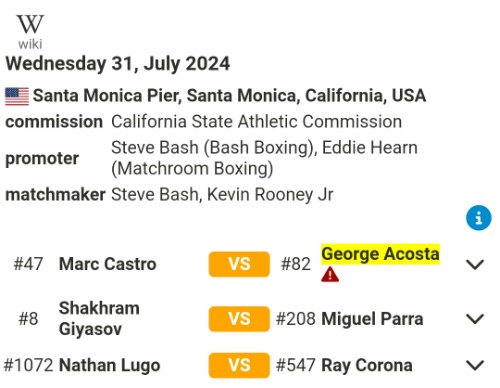500x388 pixels.
Task: Open Marc Castro's boxer profile
Action: [x=107, y=264]
